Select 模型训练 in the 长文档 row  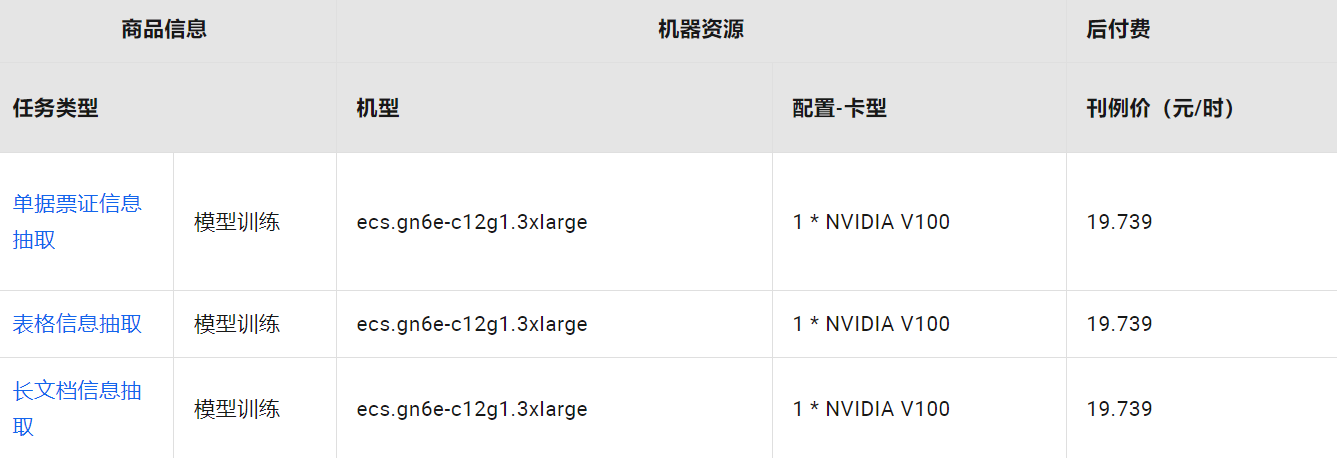(237, 409)
